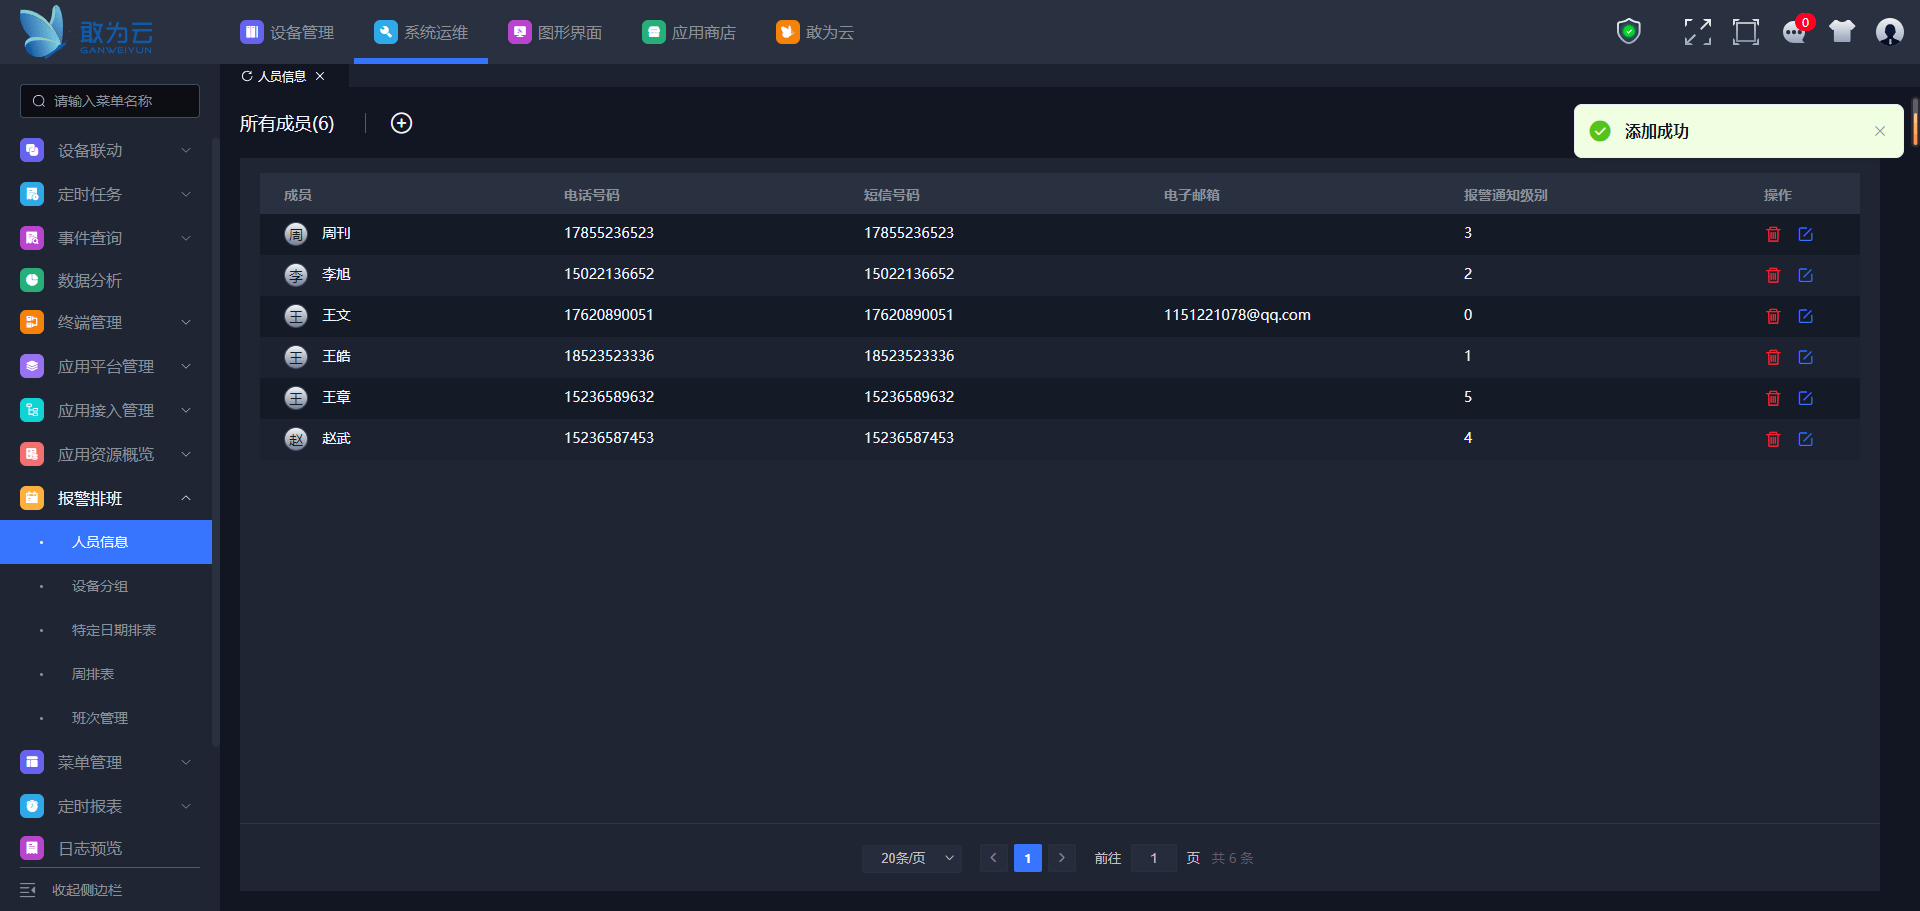Viewport: 1920px width, 911px height.
Task: Open the theme skin shirt icon
Action: (1842, 32)
